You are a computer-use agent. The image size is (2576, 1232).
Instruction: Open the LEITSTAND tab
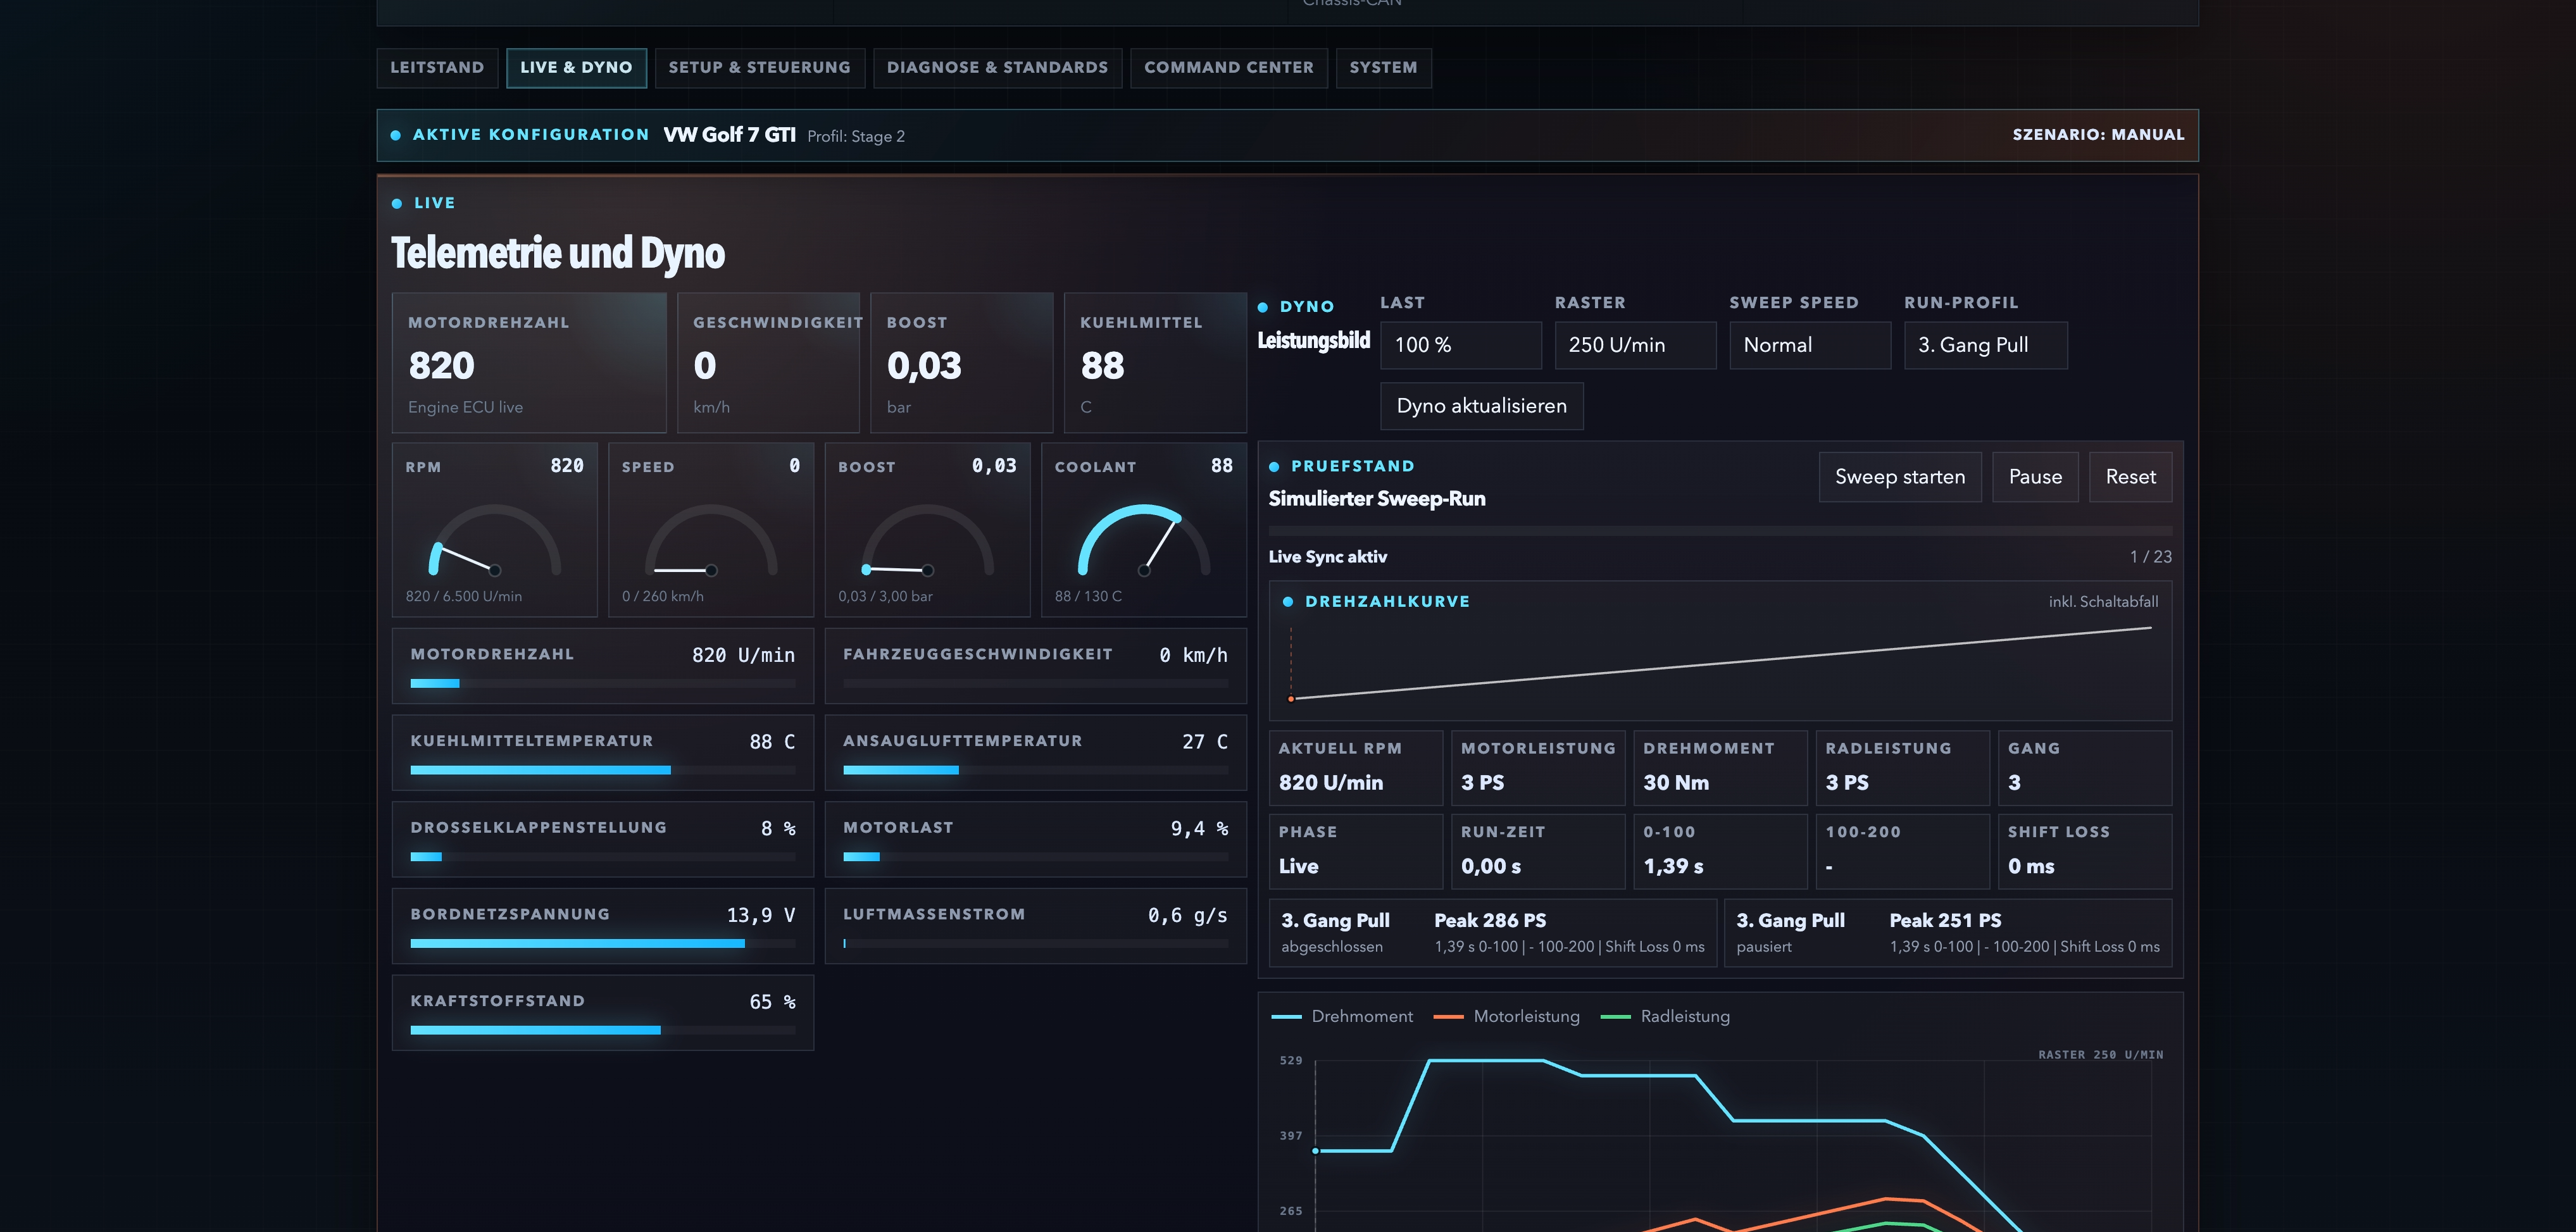tap(437, 68)
